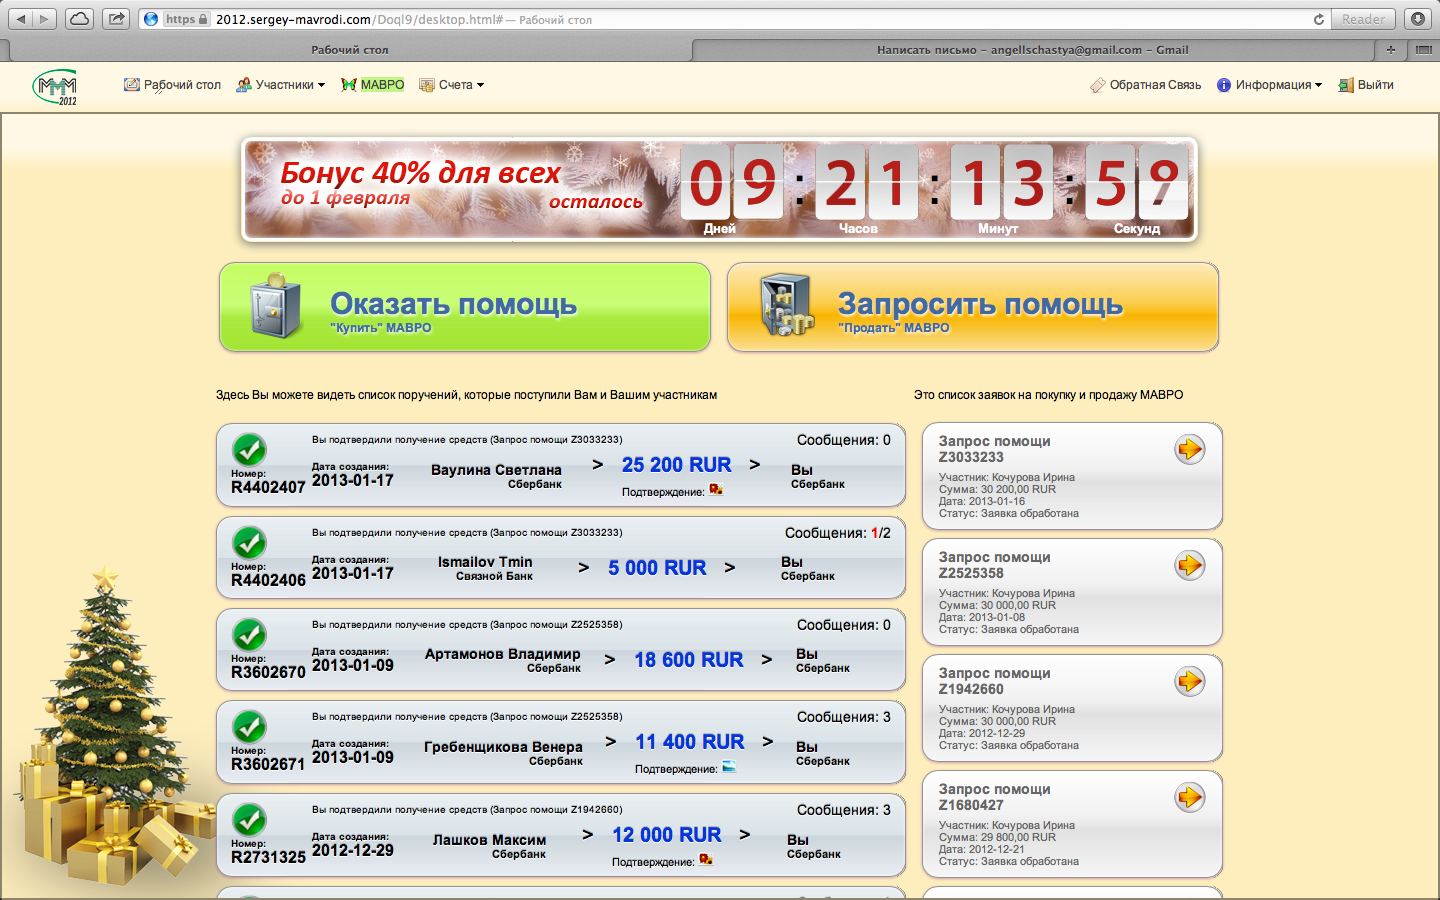1440x900 pixels.
Task: Click the MMM 2012 logo
Action: point(55,87)
